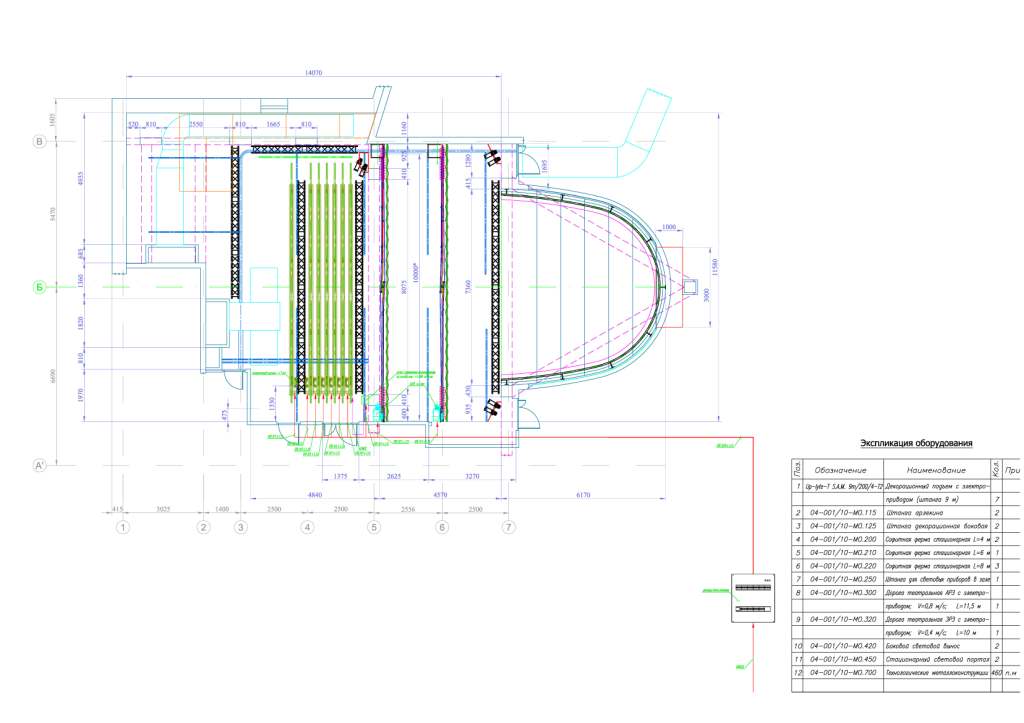The width and height of the screenshot is (1024, 723).
Task: Click the dimension '1665' near the top
Action: coord(273,124)
